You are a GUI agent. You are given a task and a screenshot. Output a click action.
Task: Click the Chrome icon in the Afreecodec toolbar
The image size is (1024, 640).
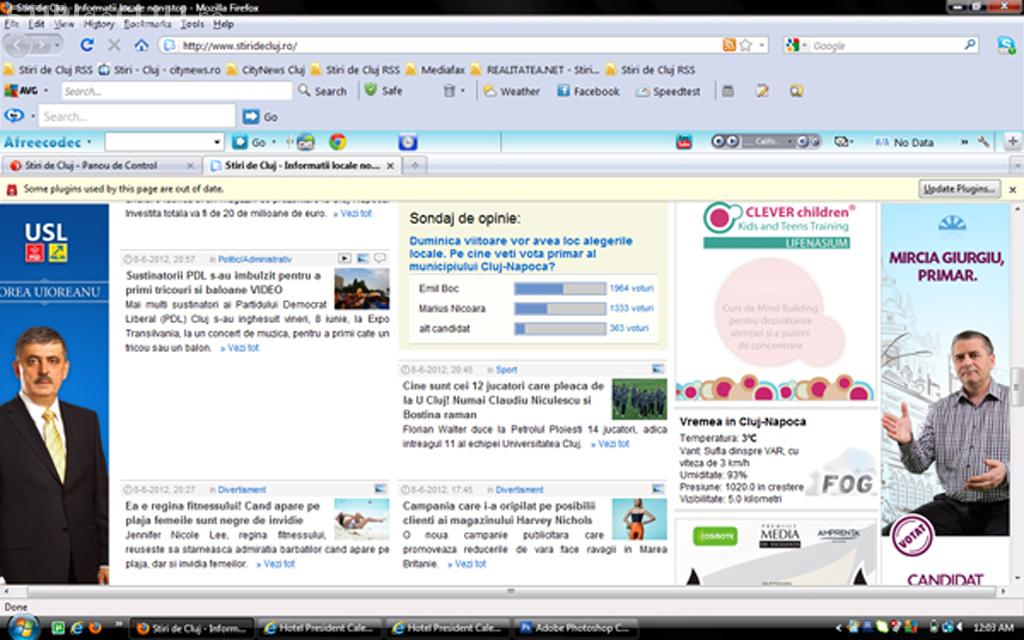(x=338, y=142)
